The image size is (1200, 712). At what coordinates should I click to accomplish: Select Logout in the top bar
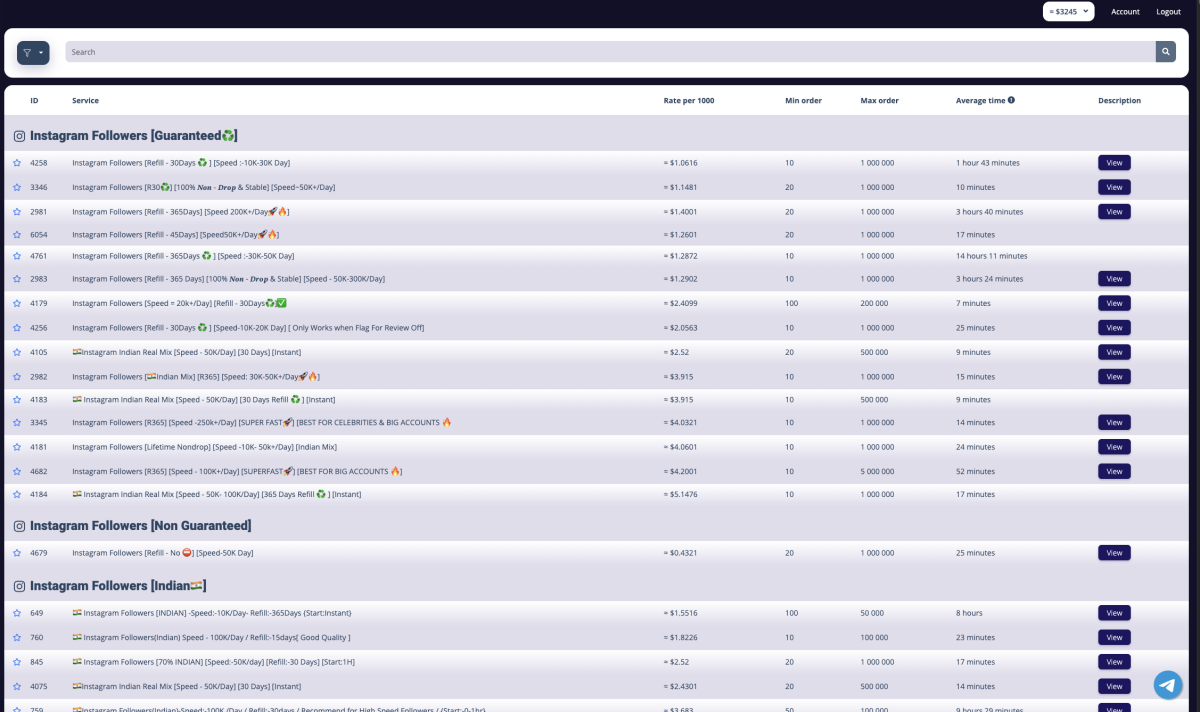click(1168, 12)
